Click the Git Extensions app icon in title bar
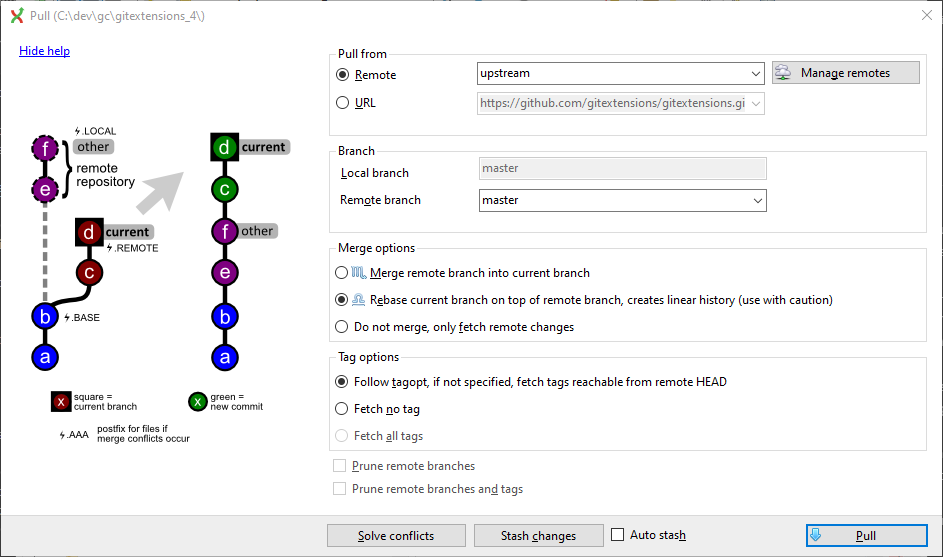This screenshot has width=943, height=557. pyautogui.click(x=17, y=16)
